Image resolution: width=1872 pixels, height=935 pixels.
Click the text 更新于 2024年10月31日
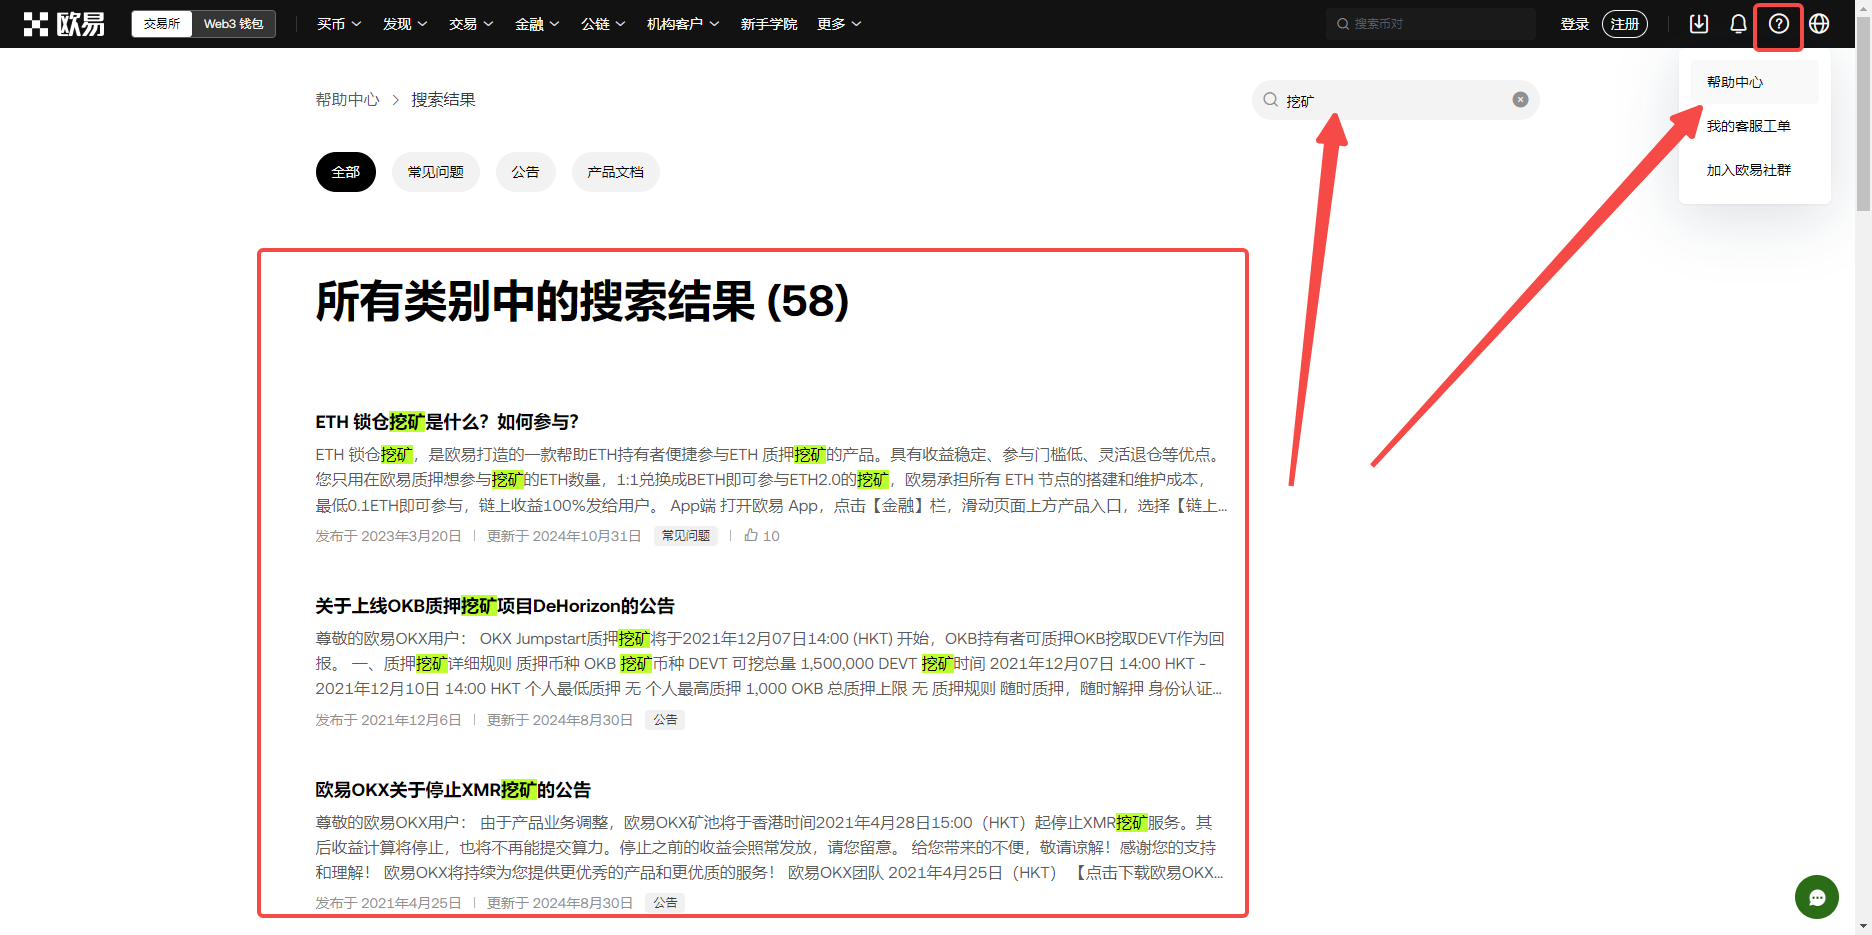coord(564,536)
